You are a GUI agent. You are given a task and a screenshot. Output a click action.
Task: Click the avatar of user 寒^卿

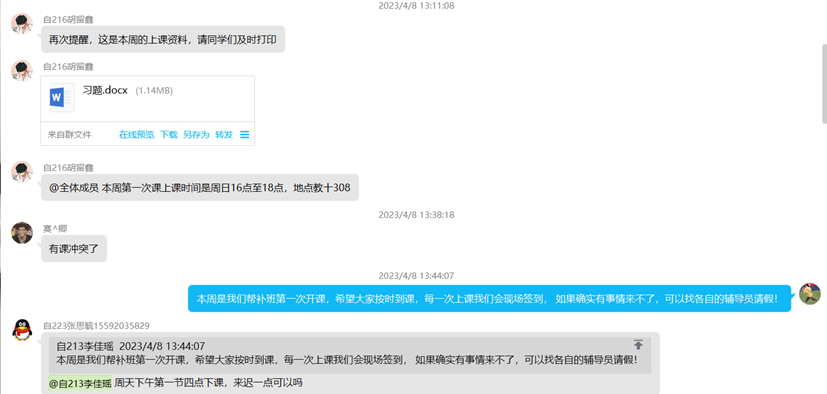tap(22, 233)
